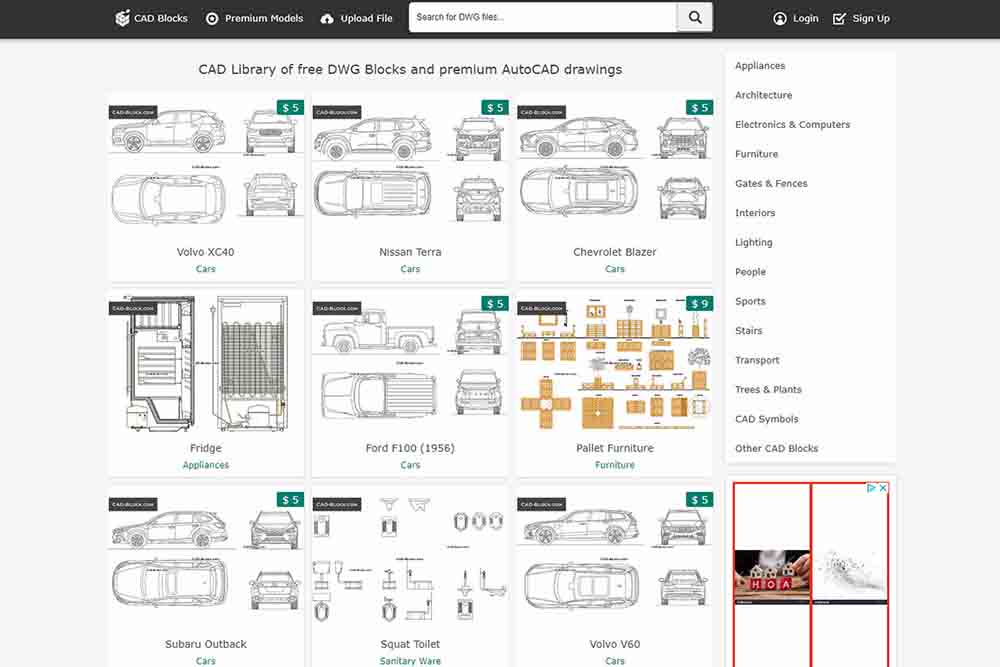This screenshot has height=667, width=1000.
Task: Open the Volvo XC40 drawing thumbnail
Action: point(205,166)
